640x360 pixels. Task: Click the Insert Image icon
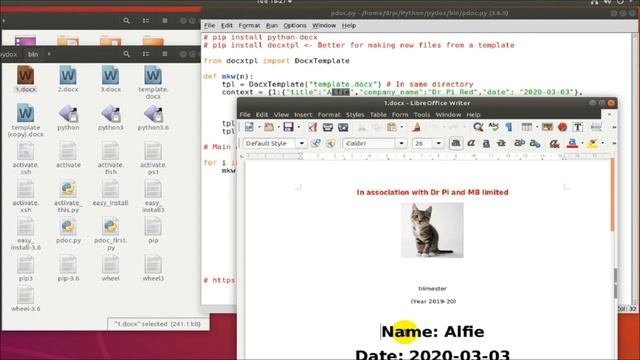coord(547,127)
